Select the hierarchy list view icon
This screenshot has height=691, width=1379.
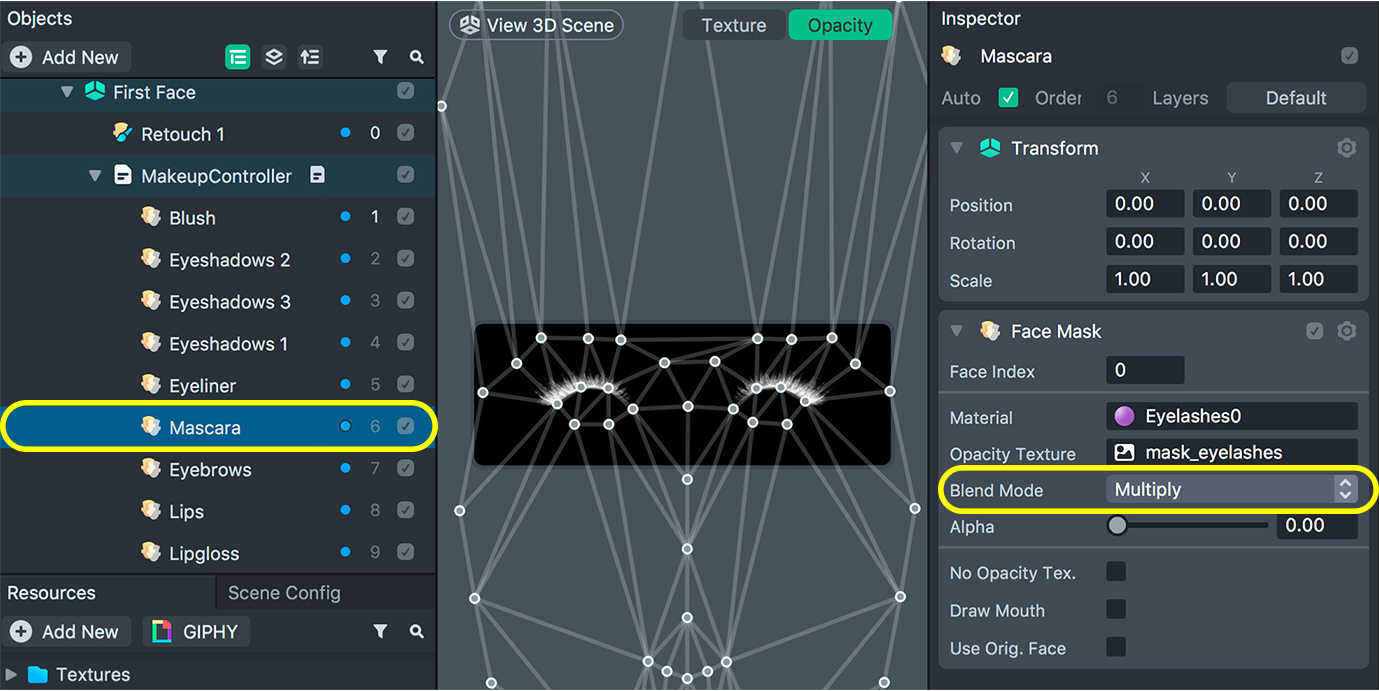tap(237, 57)
